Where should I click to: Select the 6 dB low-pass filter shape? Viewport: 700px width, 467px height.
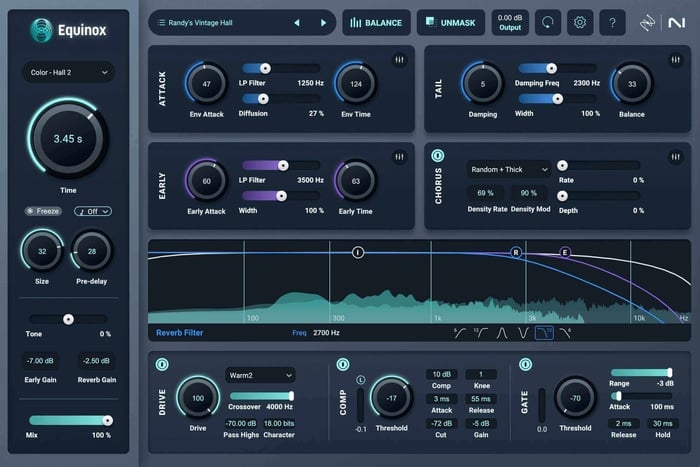point(565,333)
